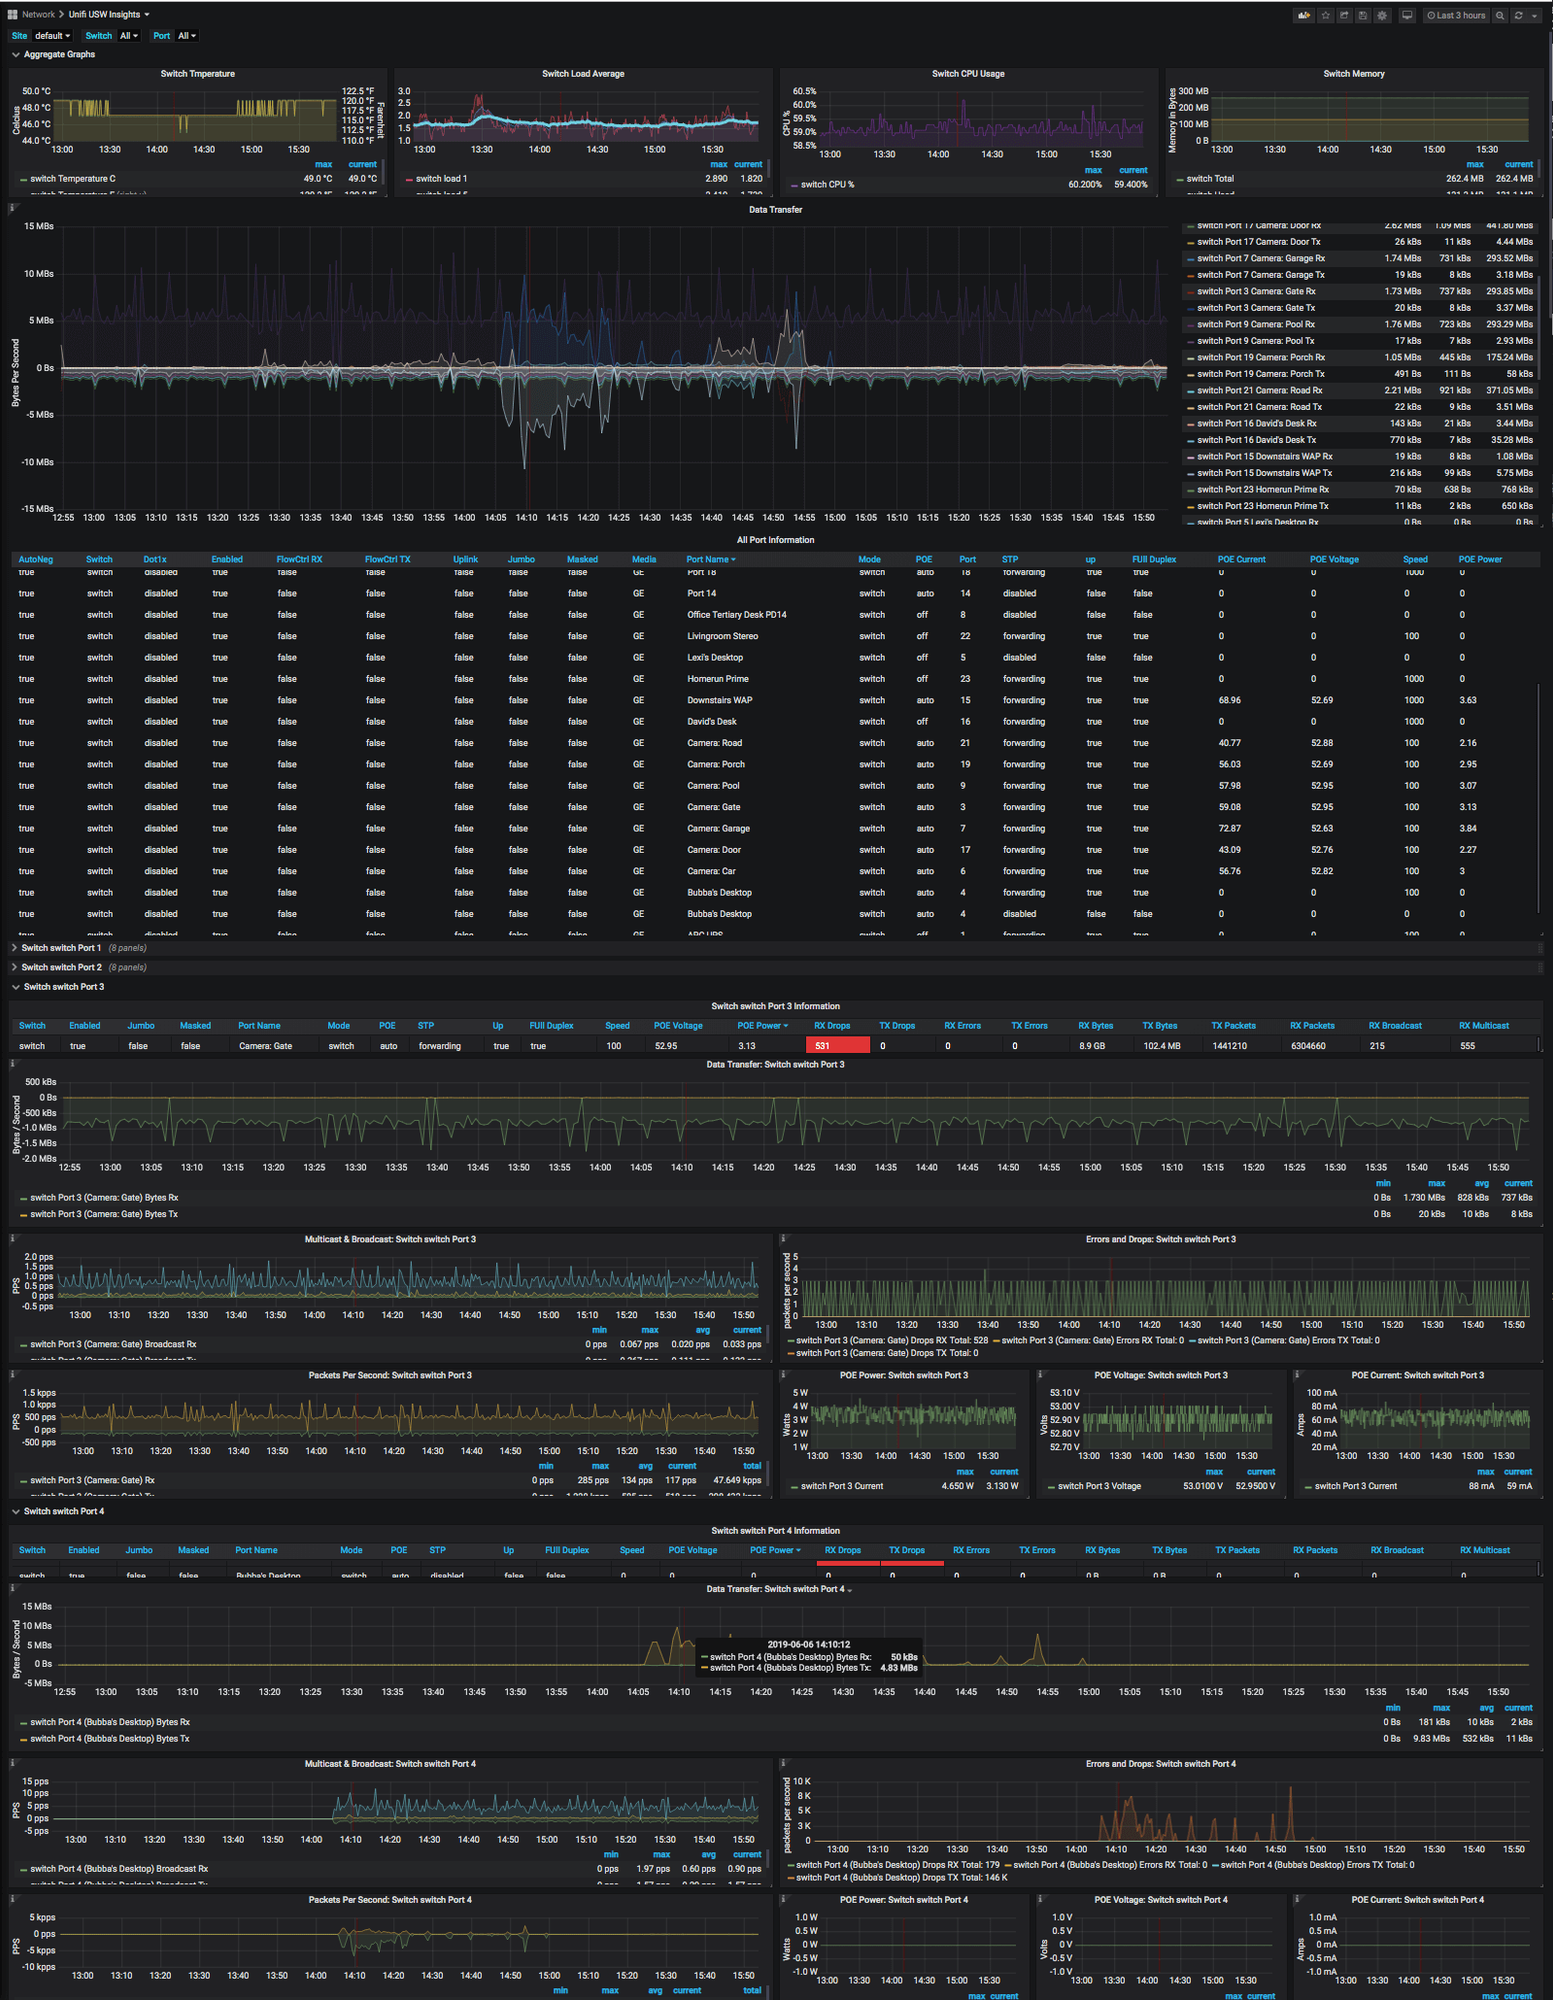Sort table by Port Name column

click(x=709, y=559)
